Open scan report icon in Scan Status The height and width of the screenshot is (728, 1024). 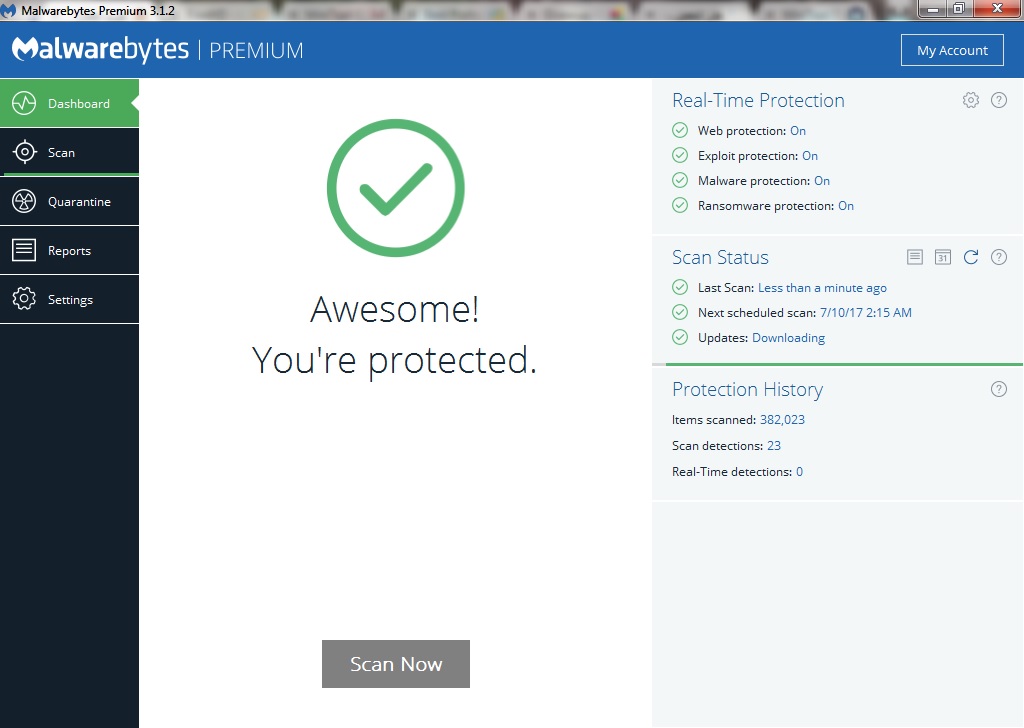click(x=914, y=257)
